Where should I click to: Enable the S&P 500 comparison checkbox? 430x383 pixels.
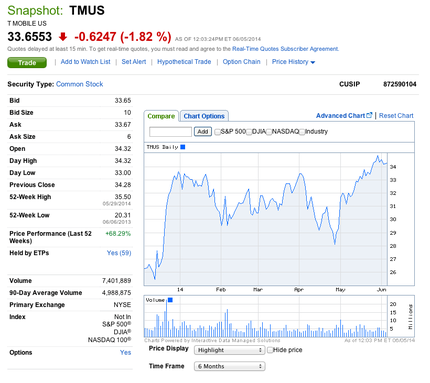(218, 132)
